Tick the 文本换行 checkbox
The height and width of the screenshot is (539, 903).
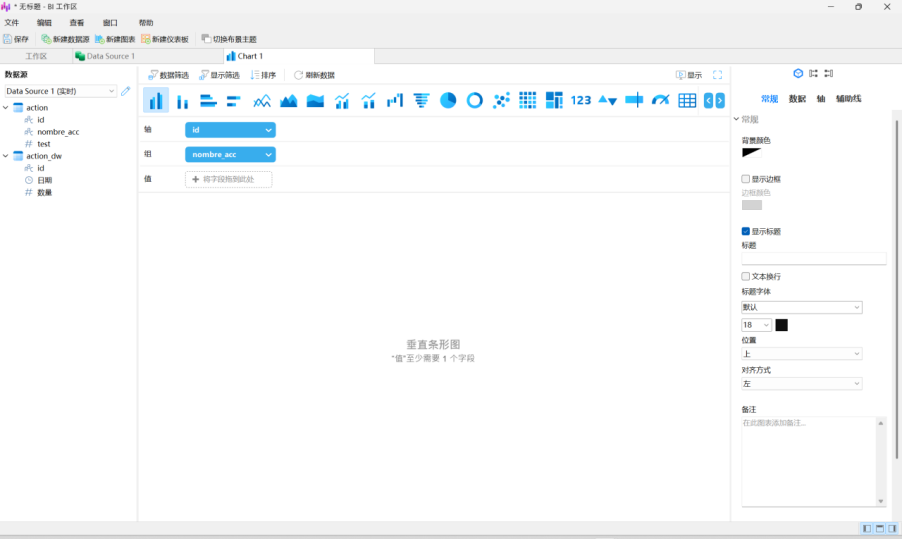(746, 276)
